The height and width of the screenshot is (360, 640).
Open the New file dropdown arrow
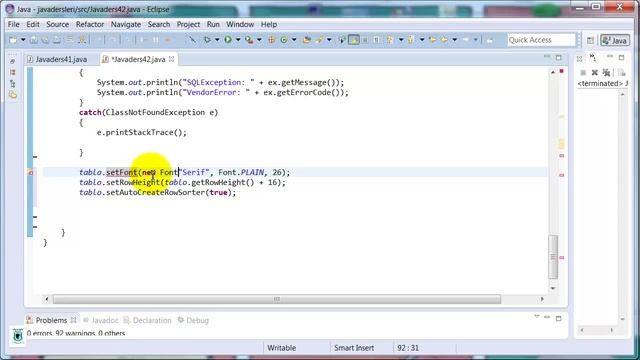click(23, 40)
